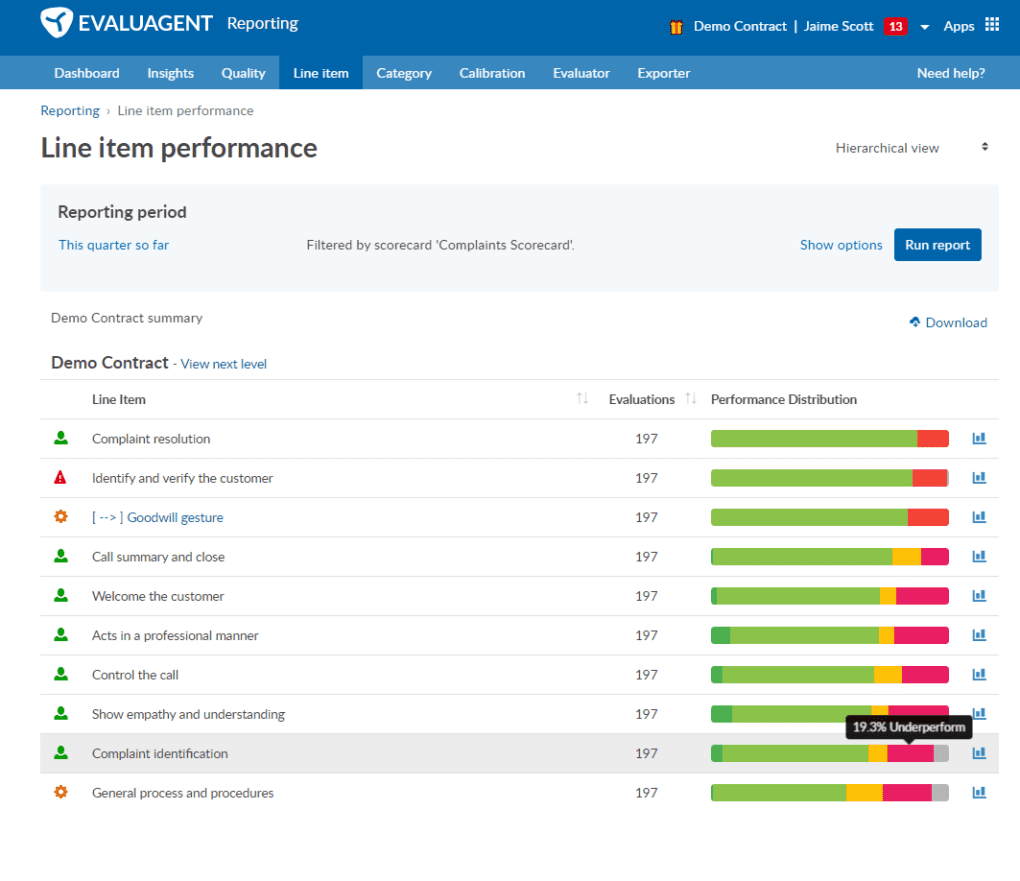
Task: Click the green agent icon beside Welcome the customer
Action: pos(62,596)
